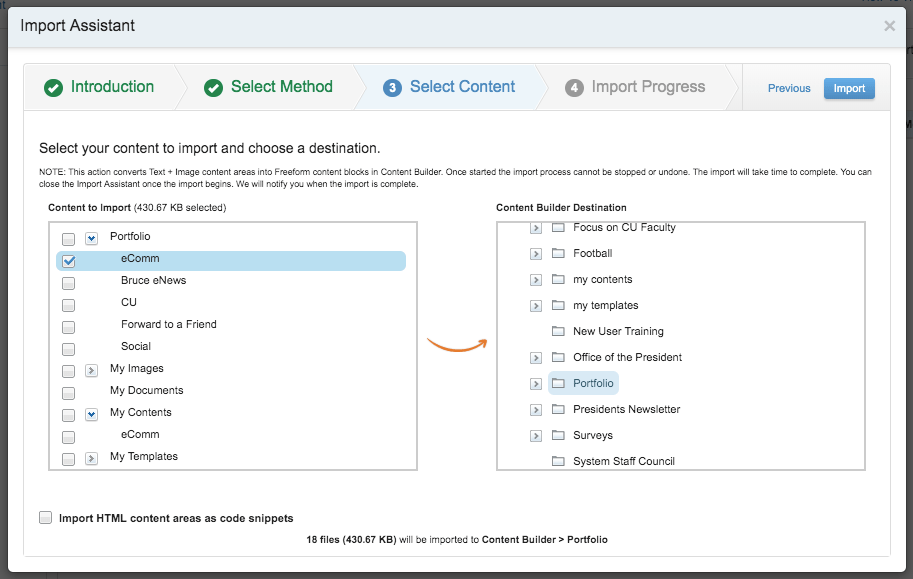Select Office of the President destination folder

click(x=558, y=357)
